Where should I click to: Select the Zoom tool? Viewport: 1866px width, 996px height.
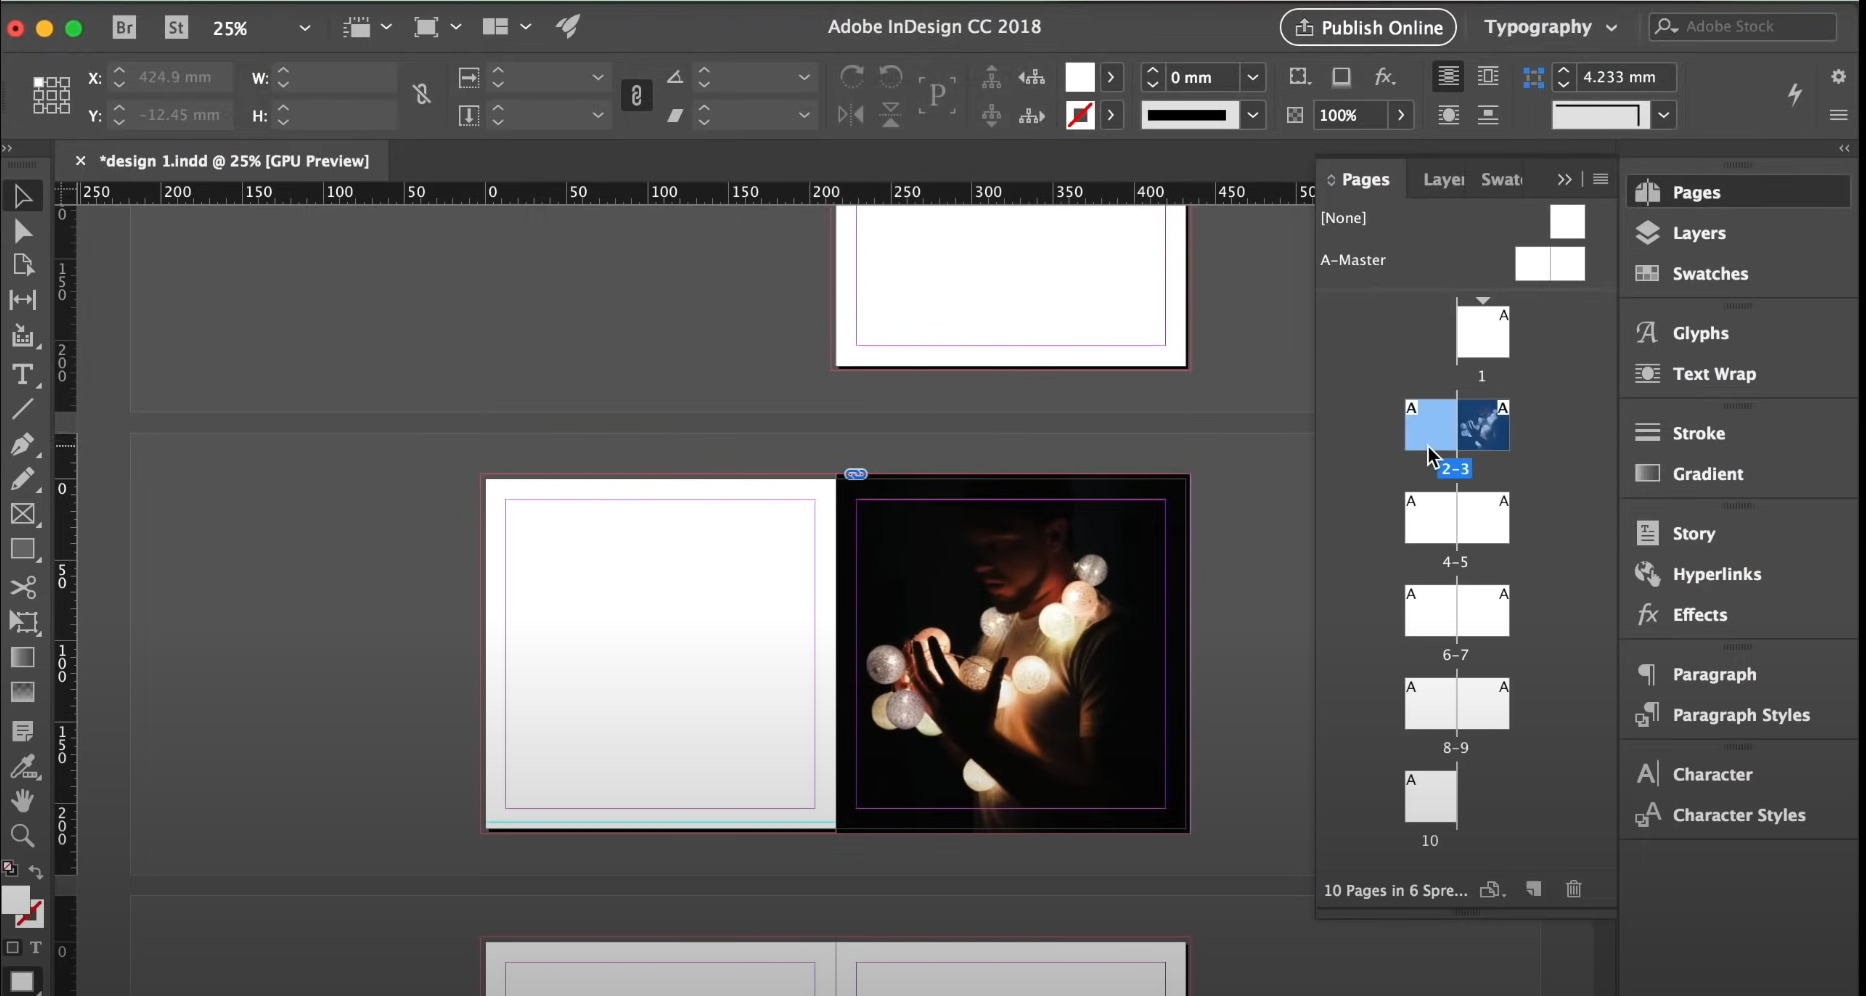coord(23,836)
